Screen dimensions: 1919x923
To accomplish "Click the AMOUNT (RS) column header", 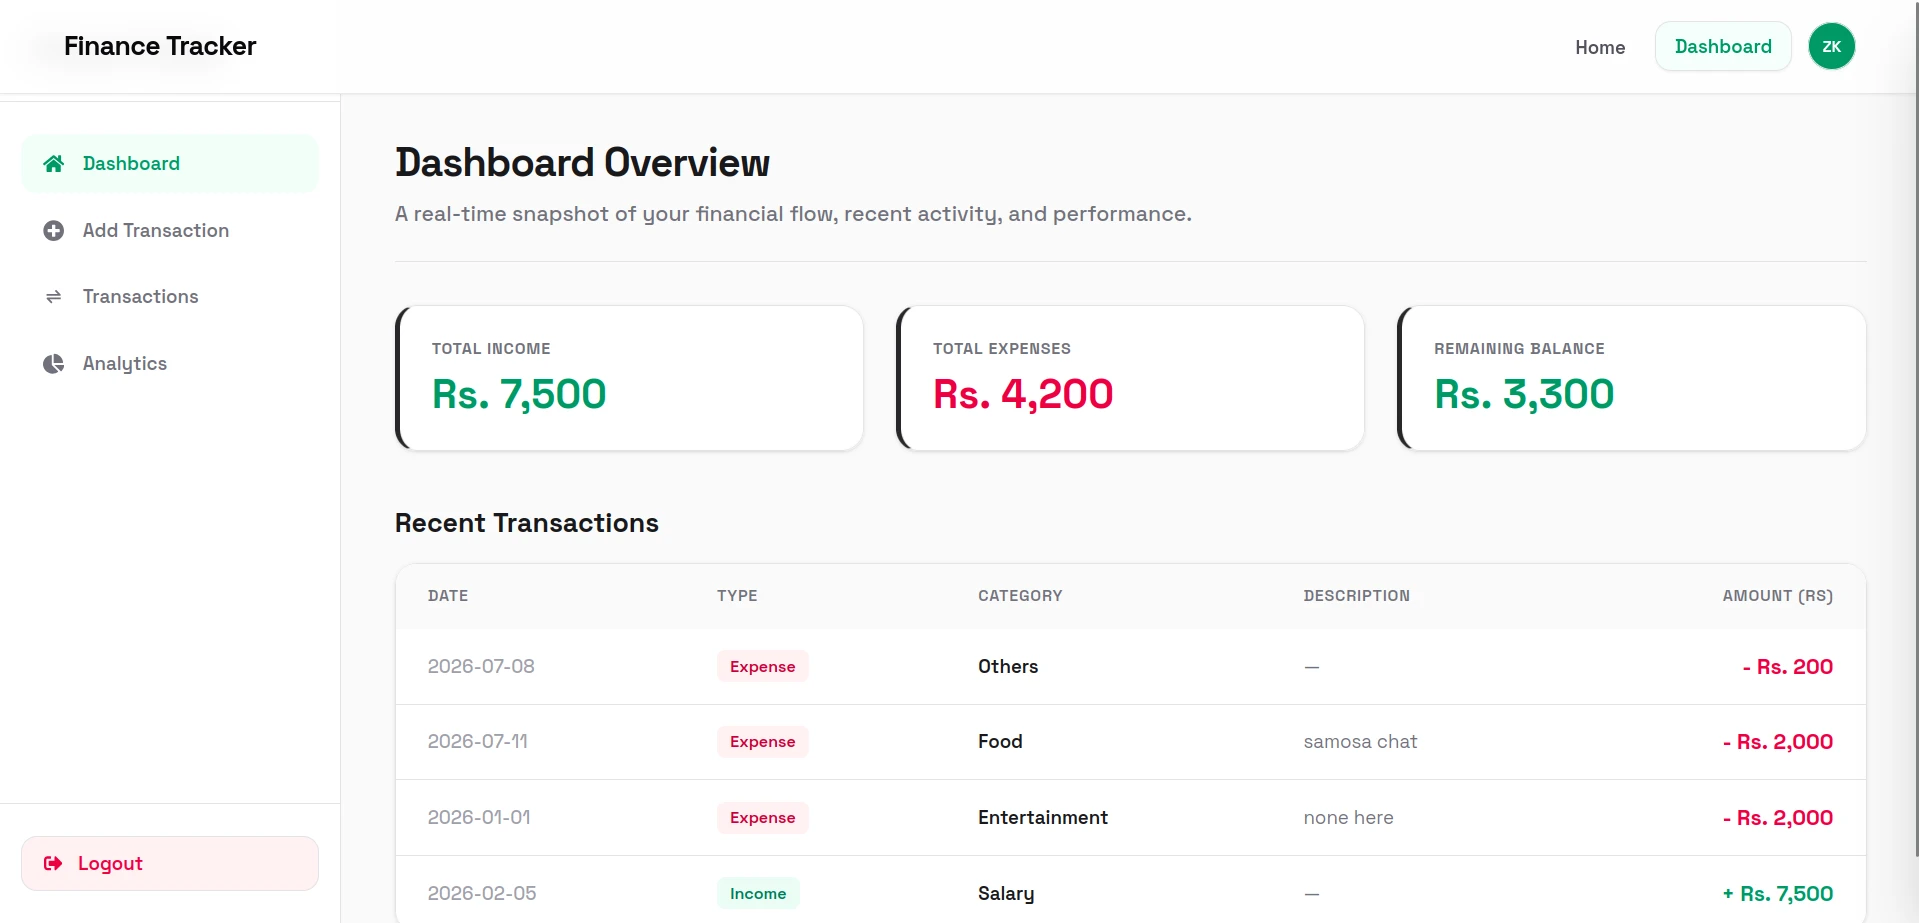I will pos(1778,596).
